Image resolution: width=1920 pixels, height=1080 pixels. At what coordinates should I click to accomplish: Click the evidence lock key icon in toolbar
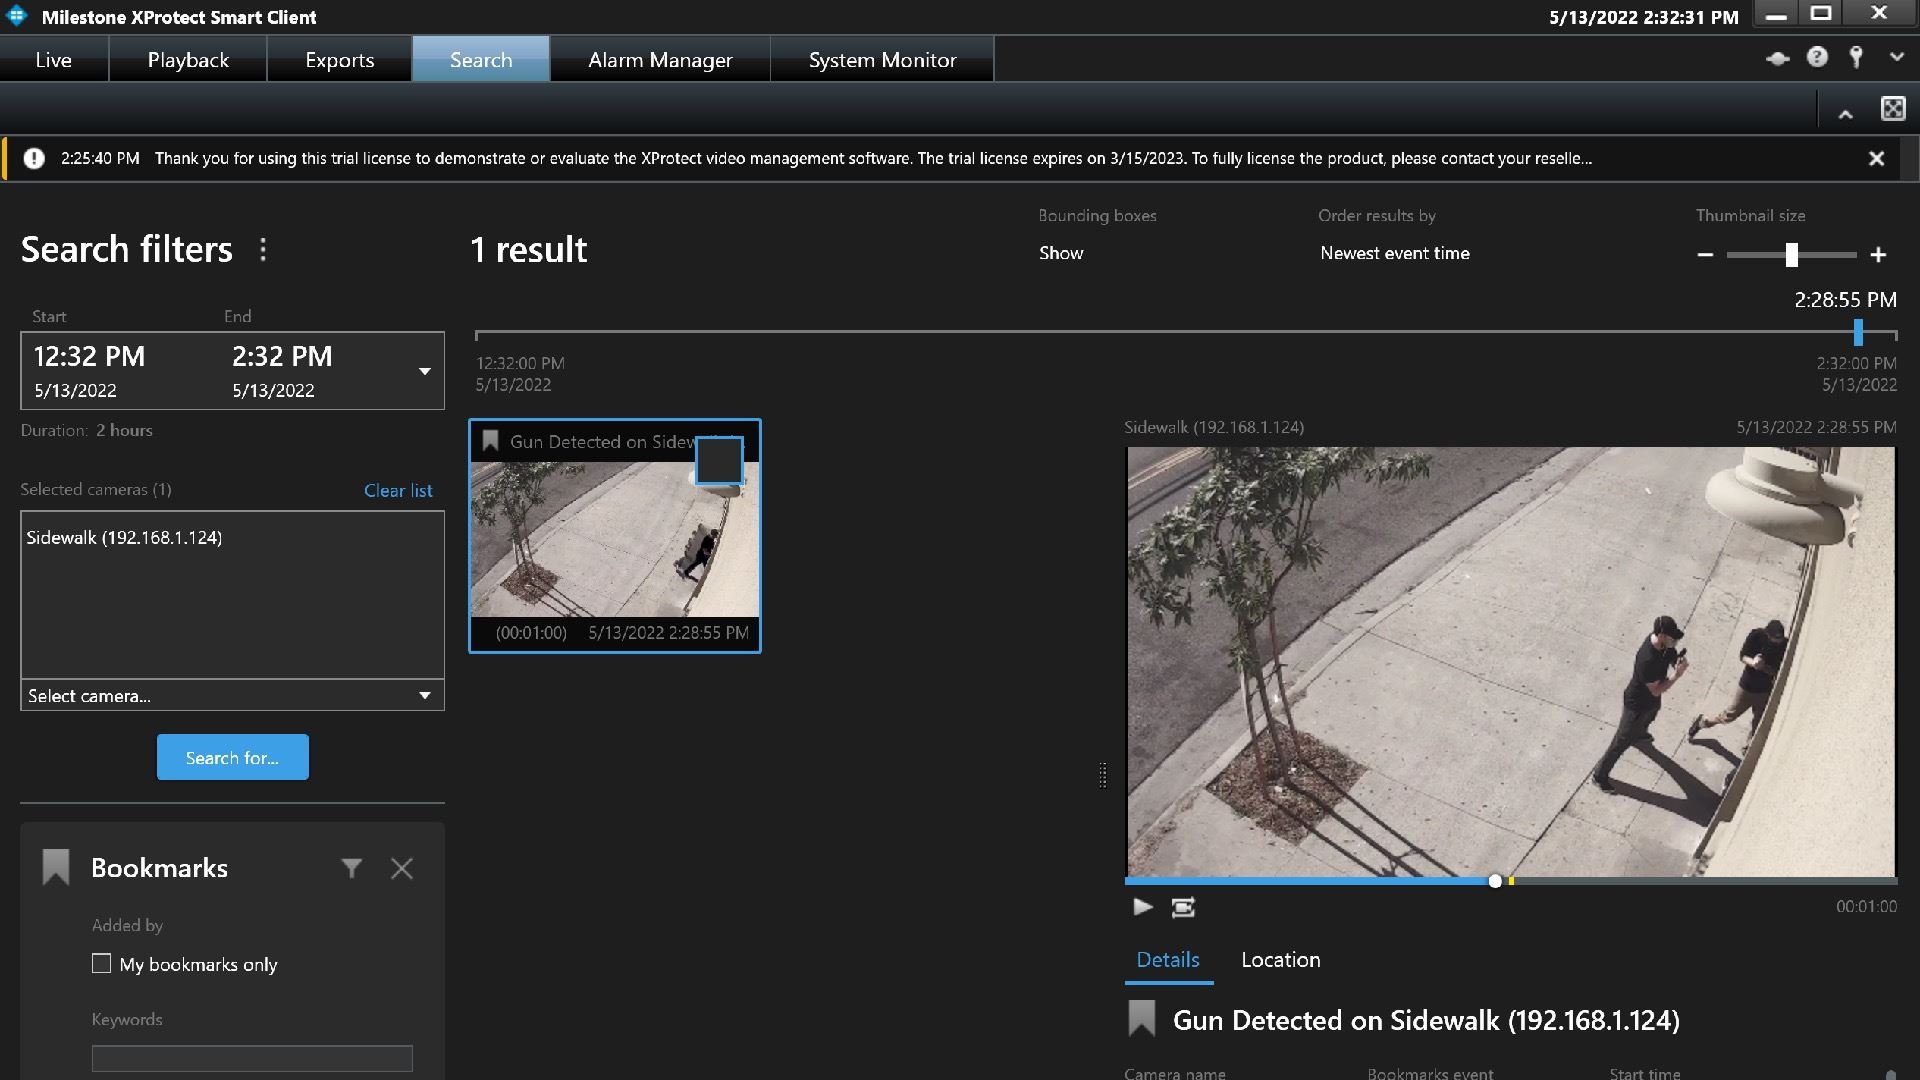(1856, 57)
